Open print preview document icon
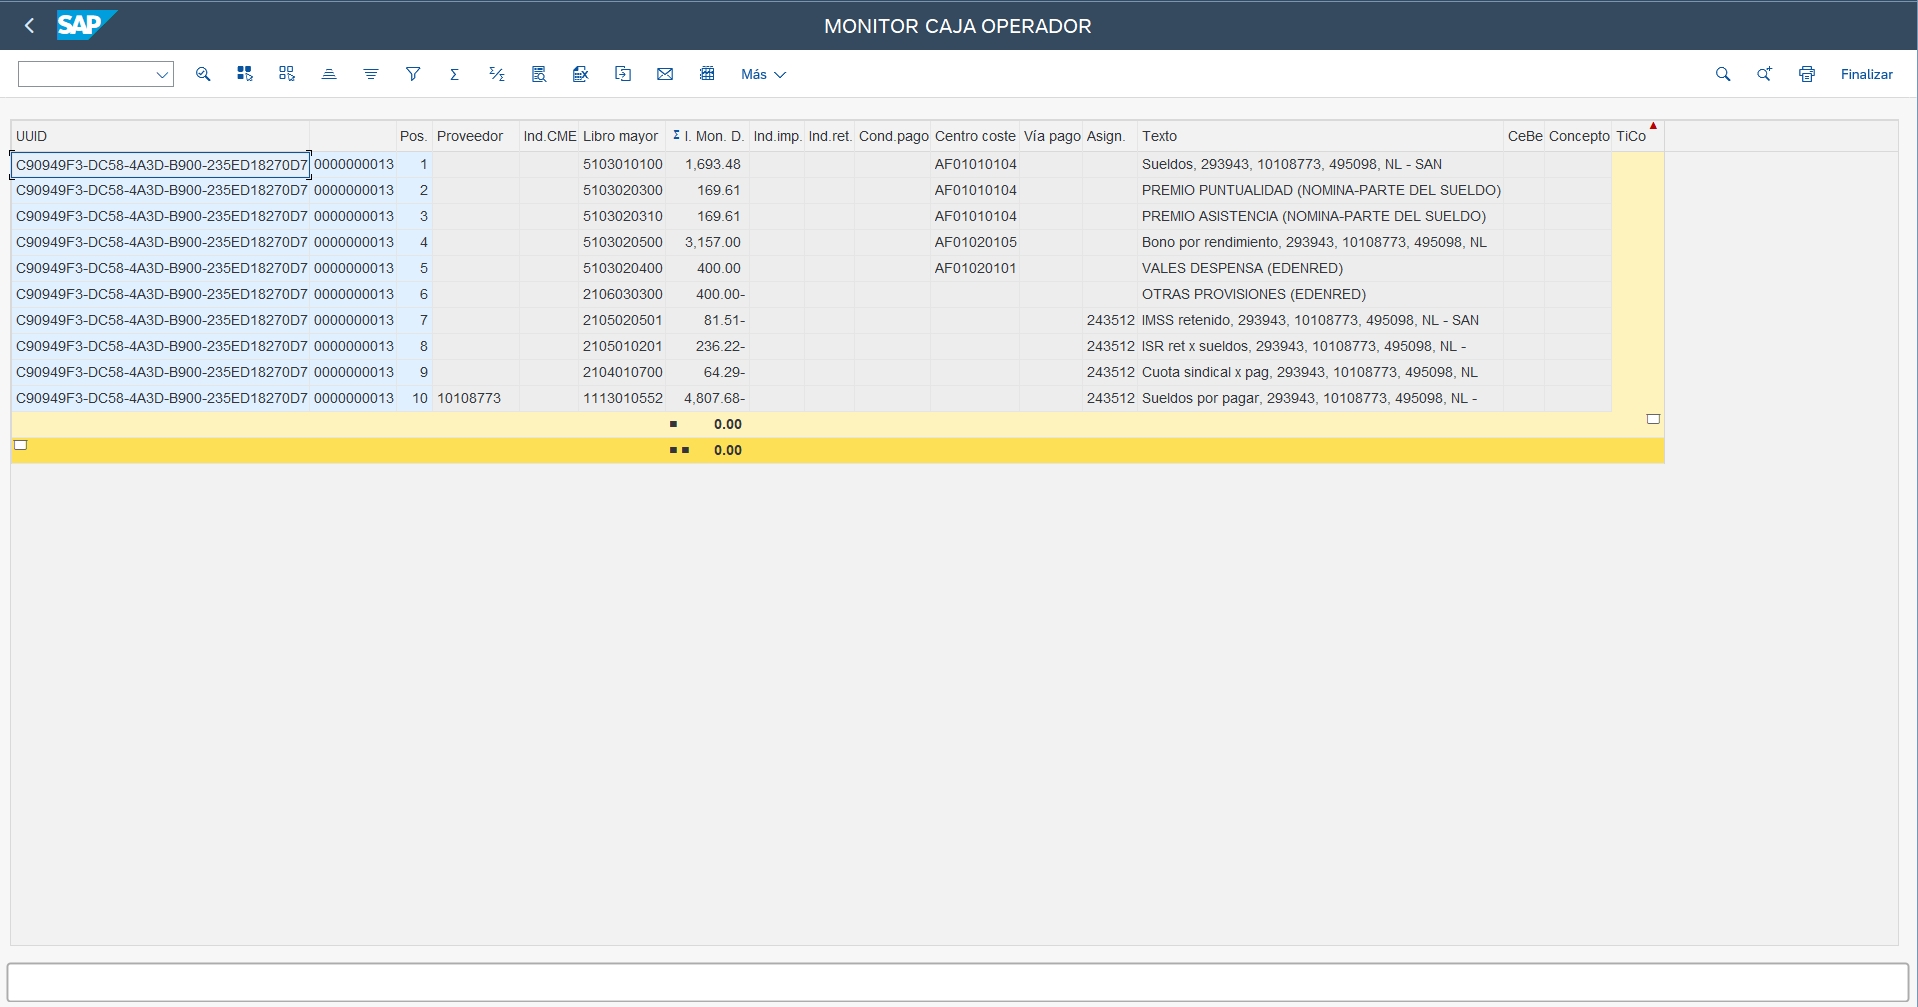 point(538,73)
